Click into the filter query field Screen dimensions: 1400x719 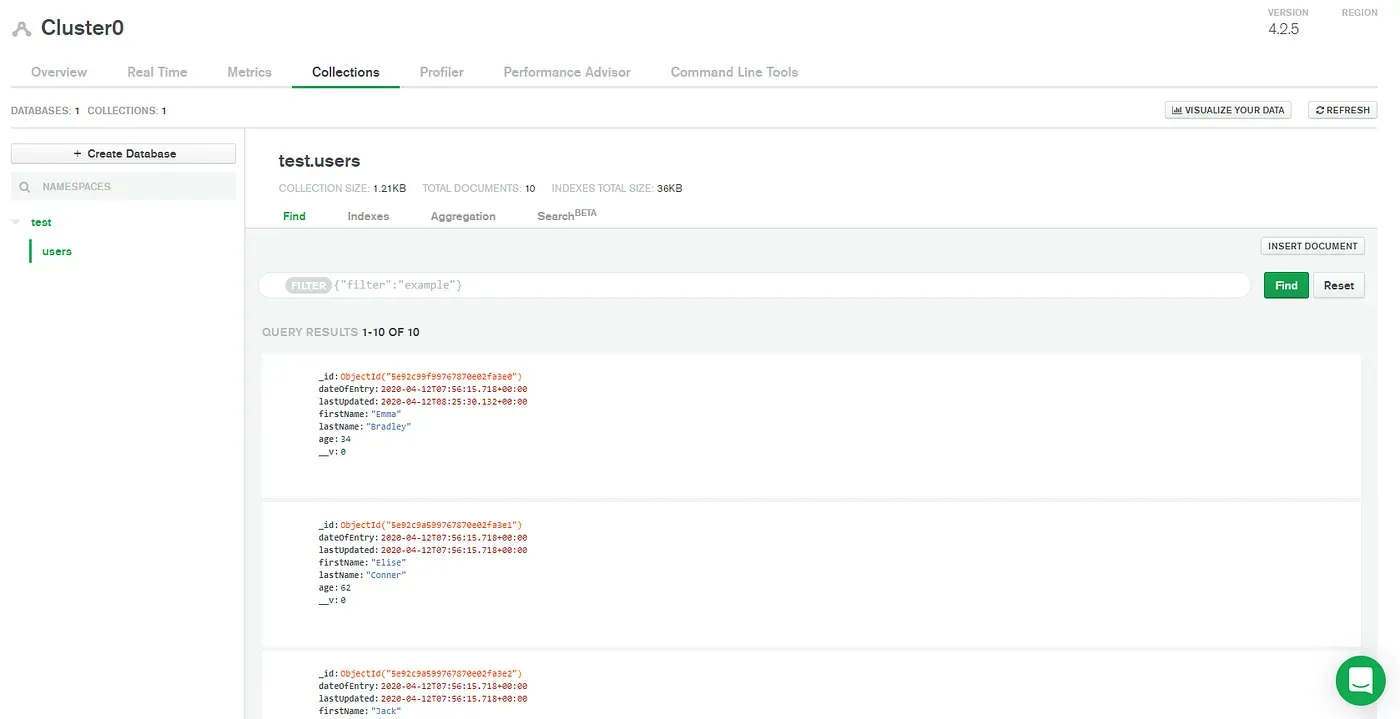click(754, 285)
